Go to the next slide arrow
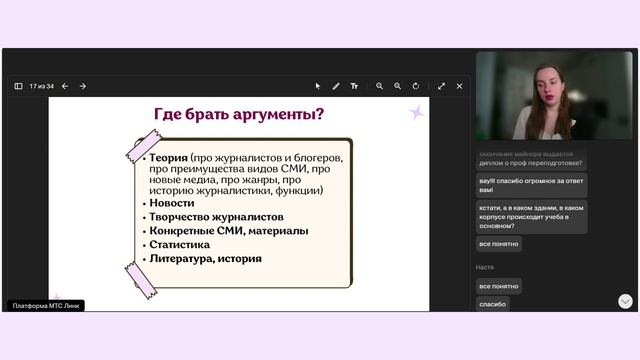The height and width of the screenshot is (360, 640). tap(83, 86)
